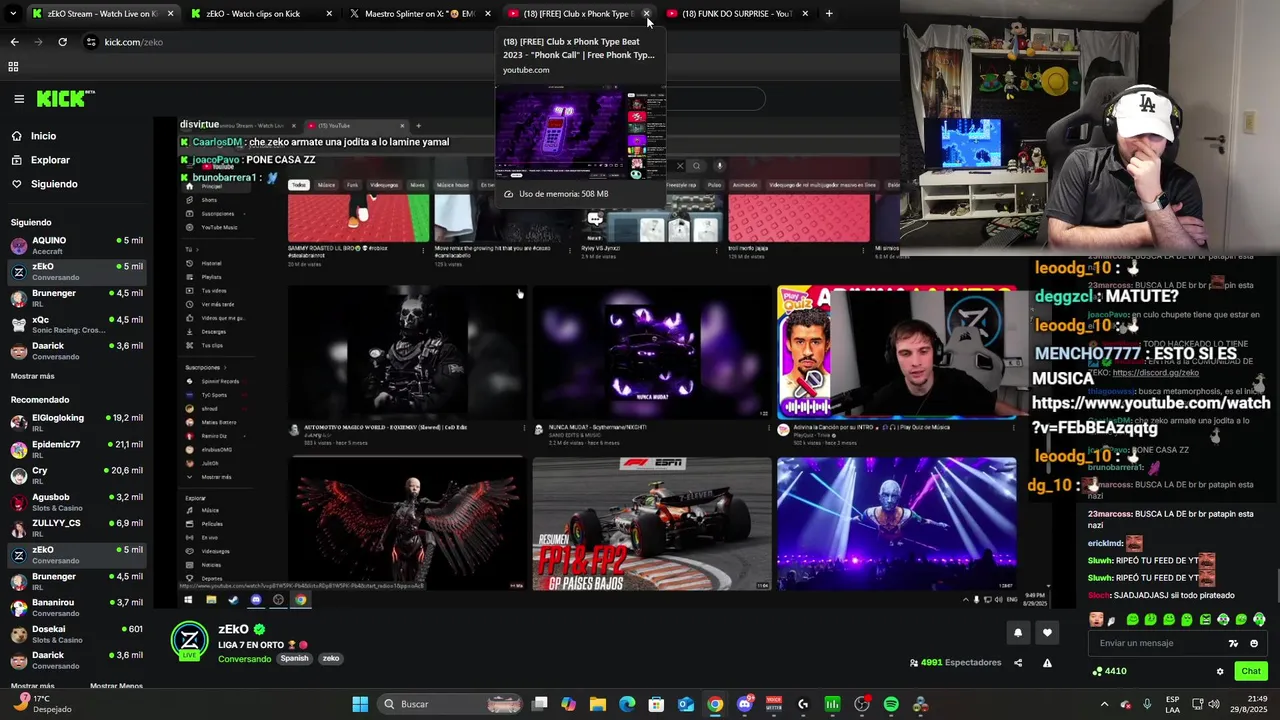Open Cry recommended channel

tap(76, 475)
